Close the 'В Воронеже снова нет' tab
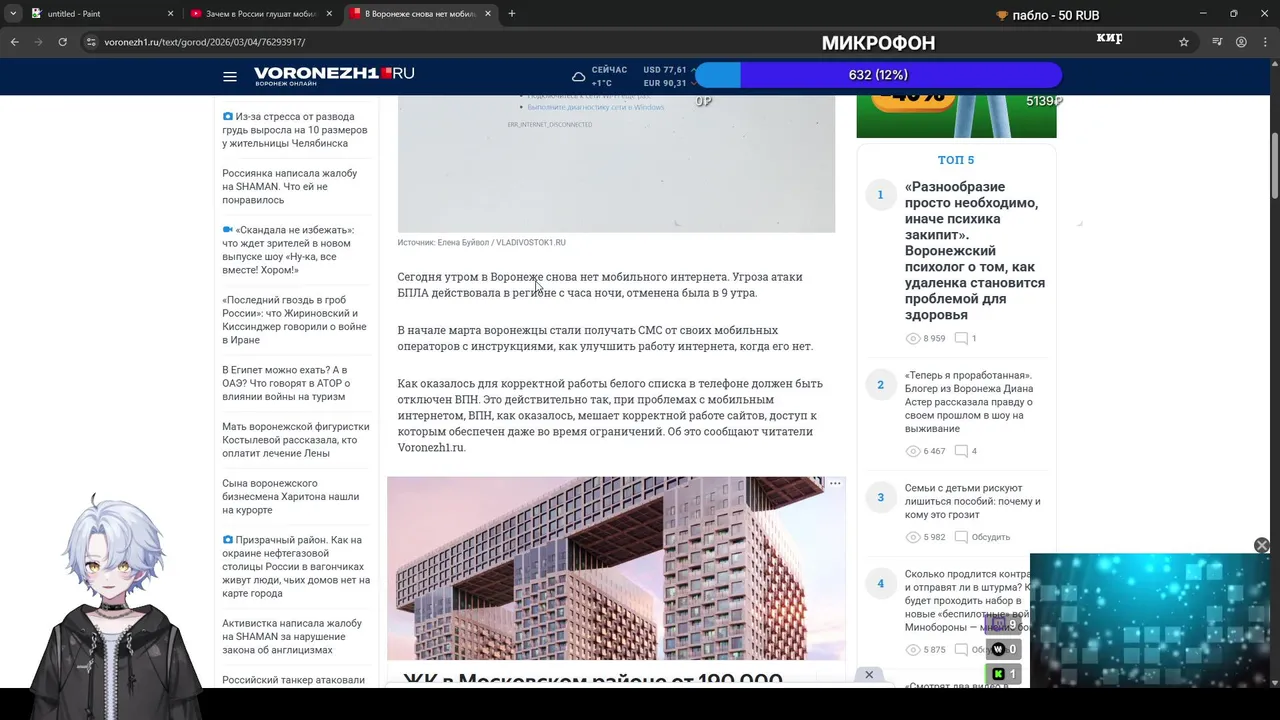This screenshot has width=1280, height=720. coord(488,14)
